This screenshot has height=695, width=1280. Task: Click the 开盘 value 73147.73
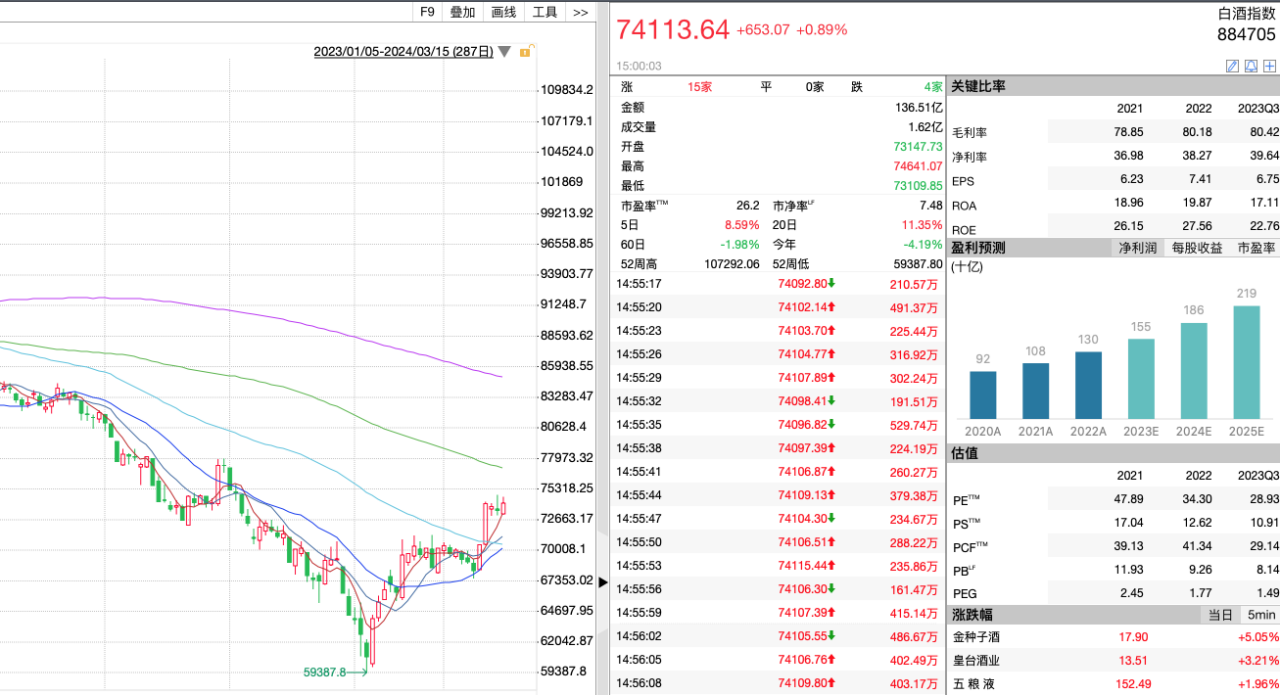pos(917,146)
